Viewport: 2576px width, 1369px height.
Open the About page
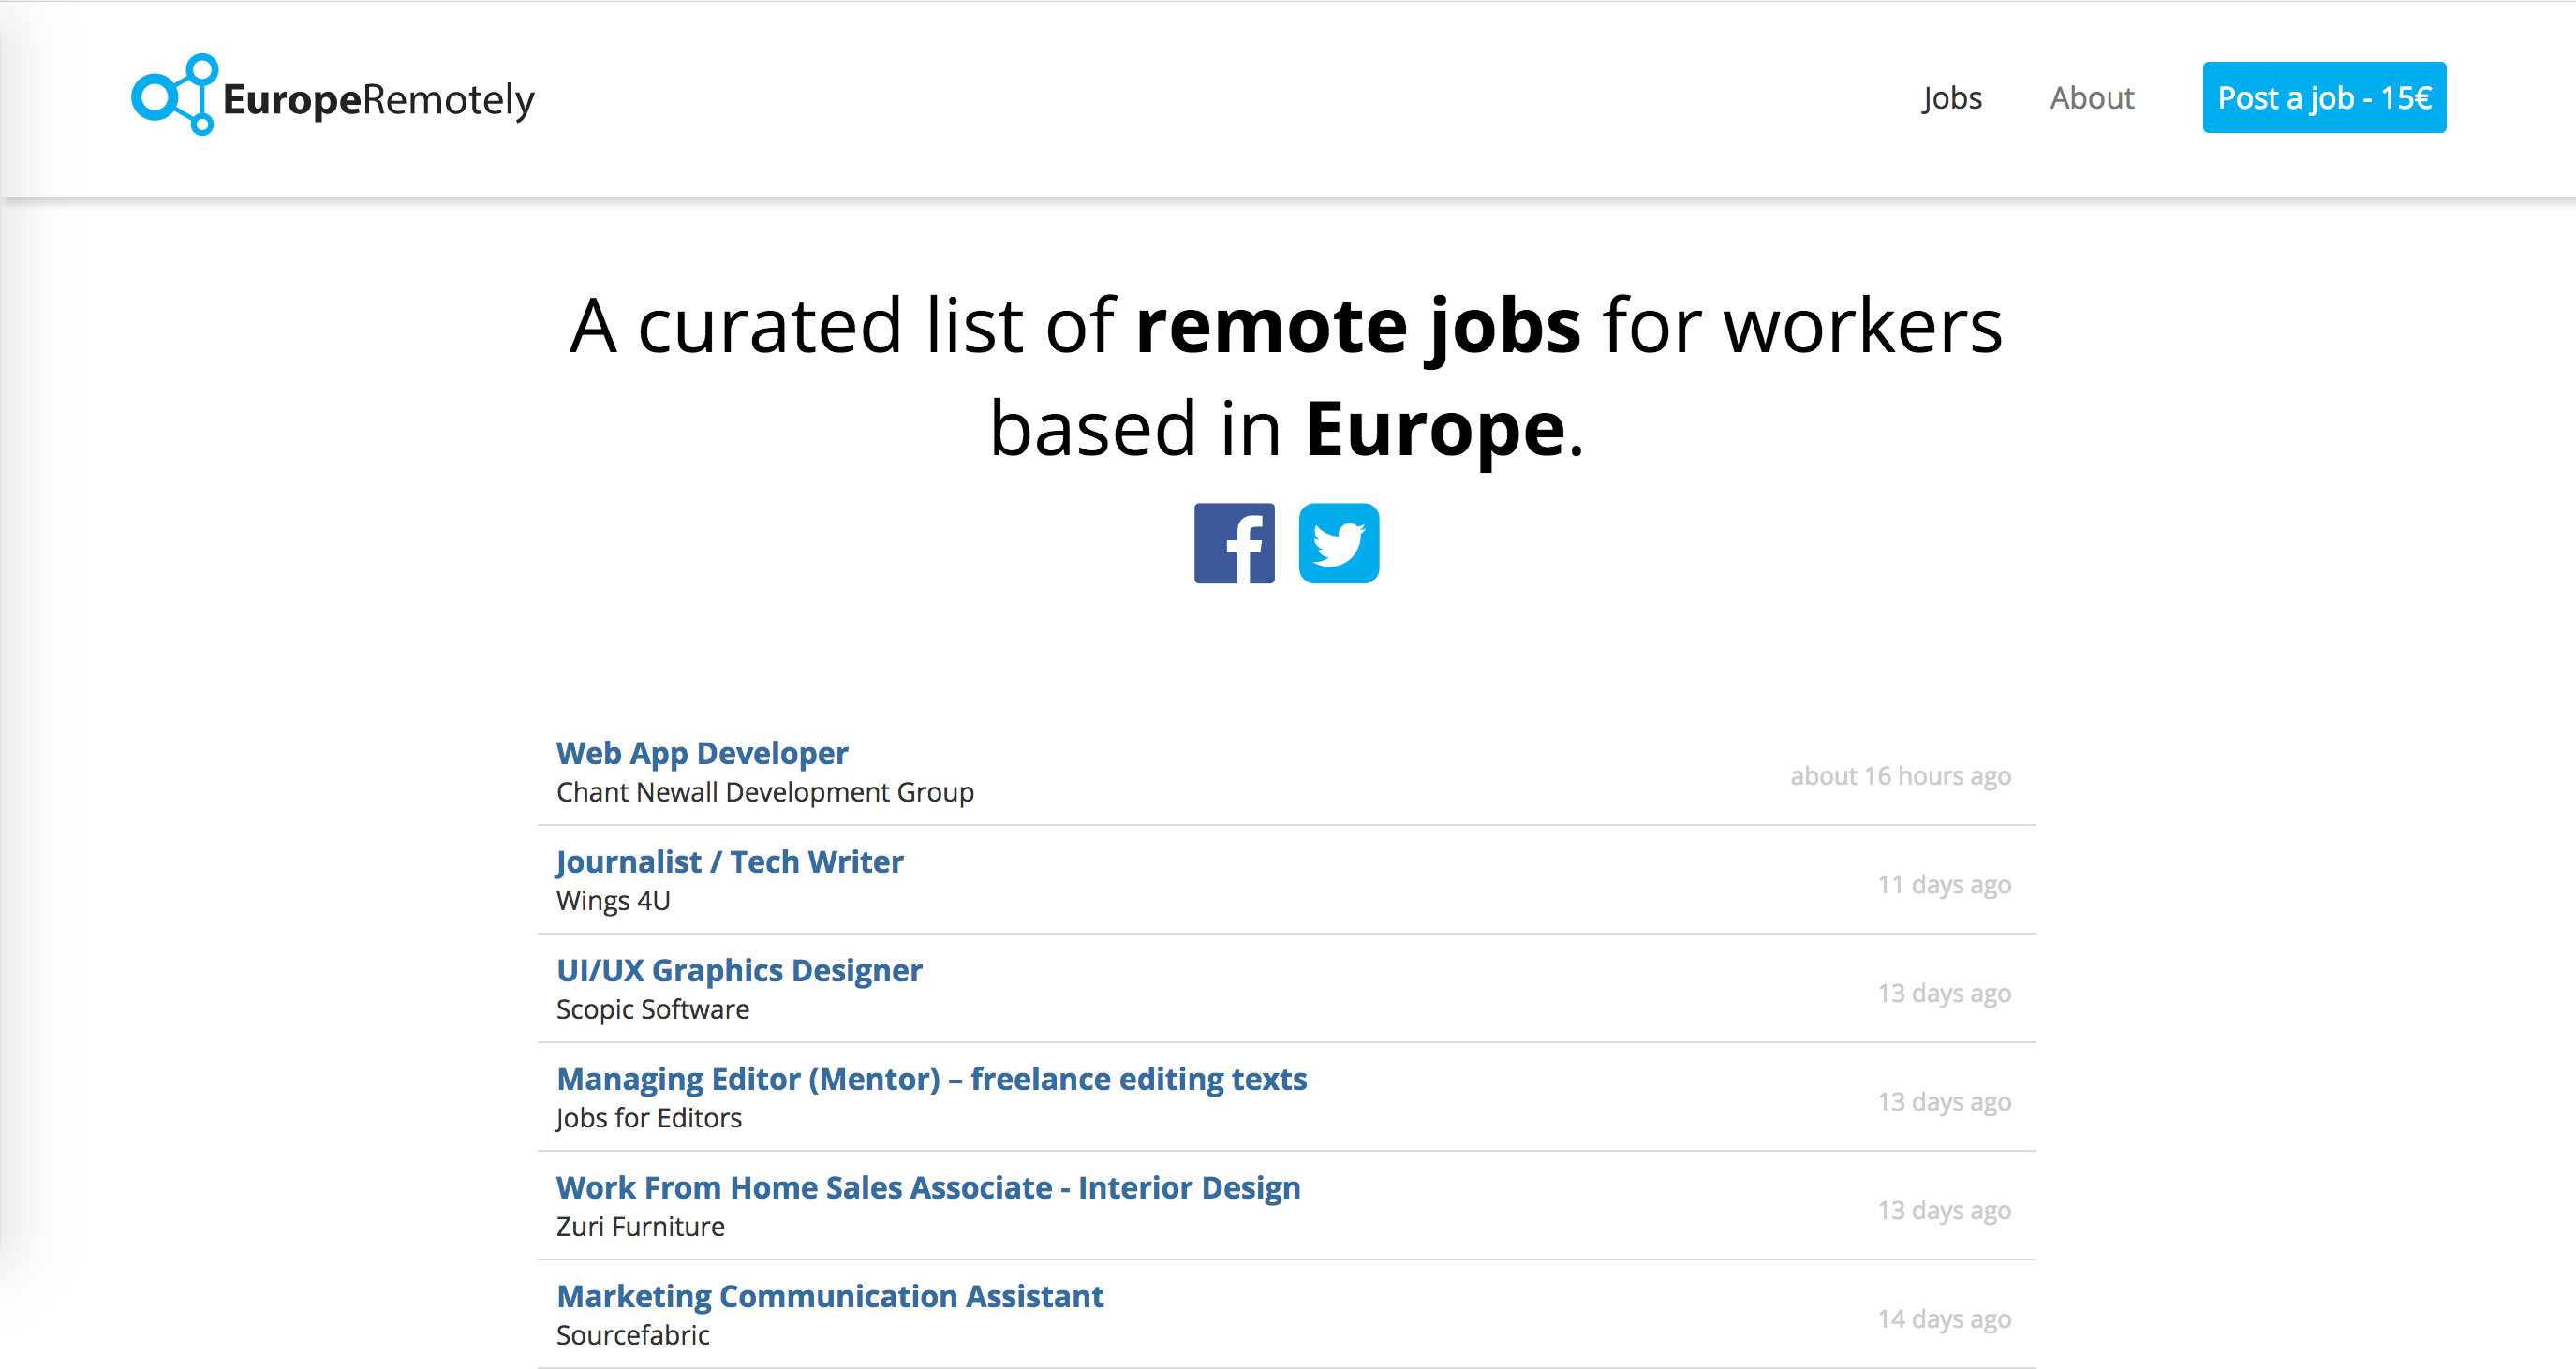(x=2091, y=97)
